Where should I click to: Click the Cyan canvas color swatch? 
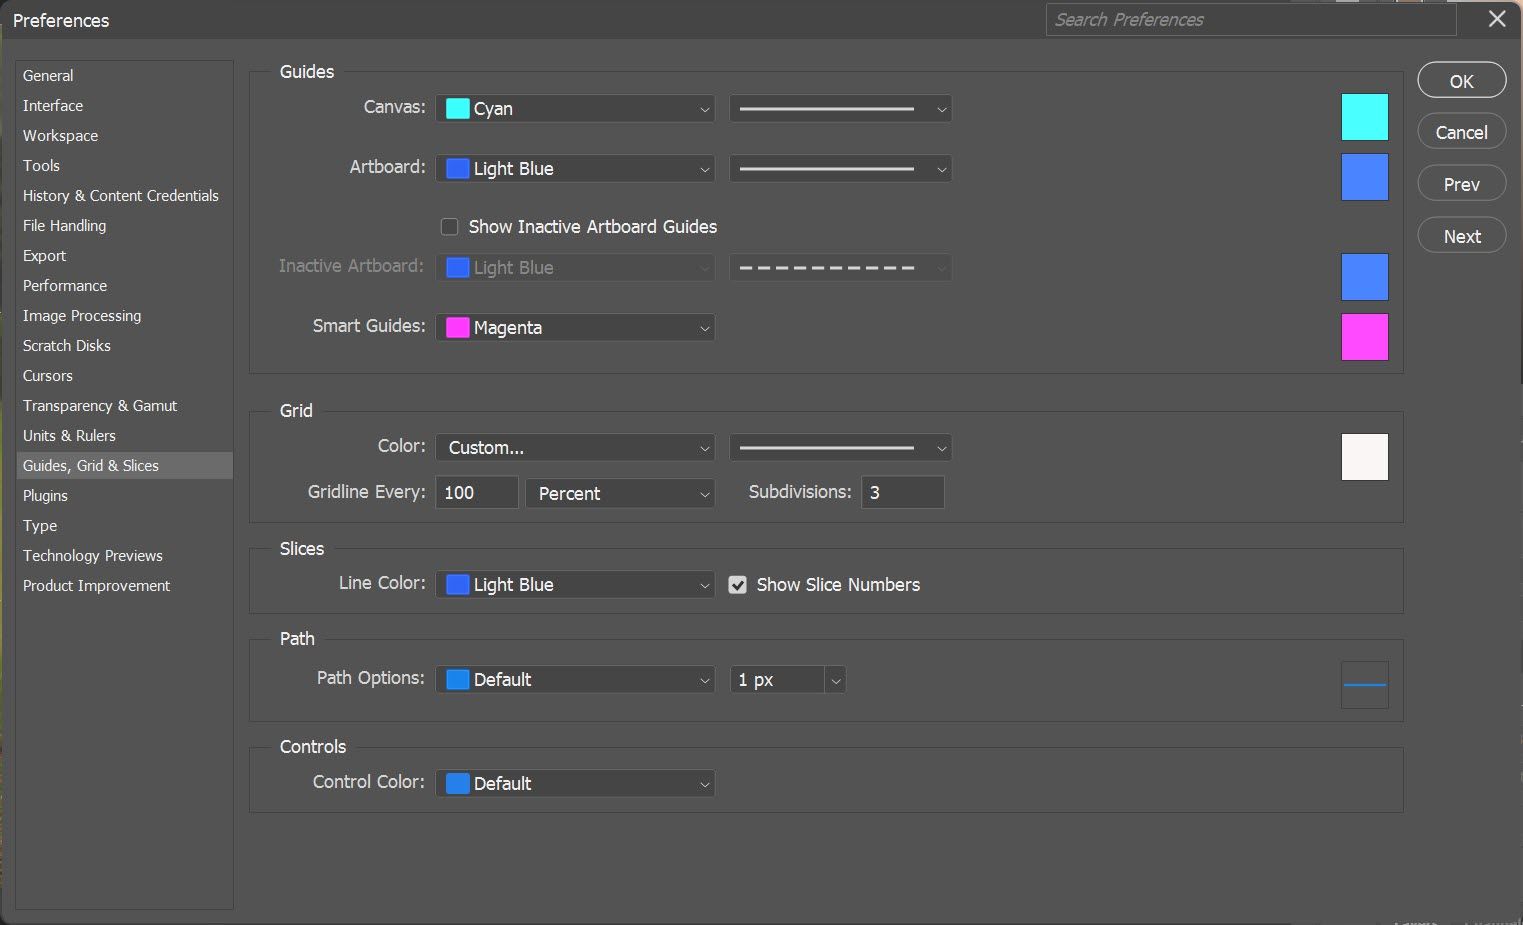tap(1364, 117)
